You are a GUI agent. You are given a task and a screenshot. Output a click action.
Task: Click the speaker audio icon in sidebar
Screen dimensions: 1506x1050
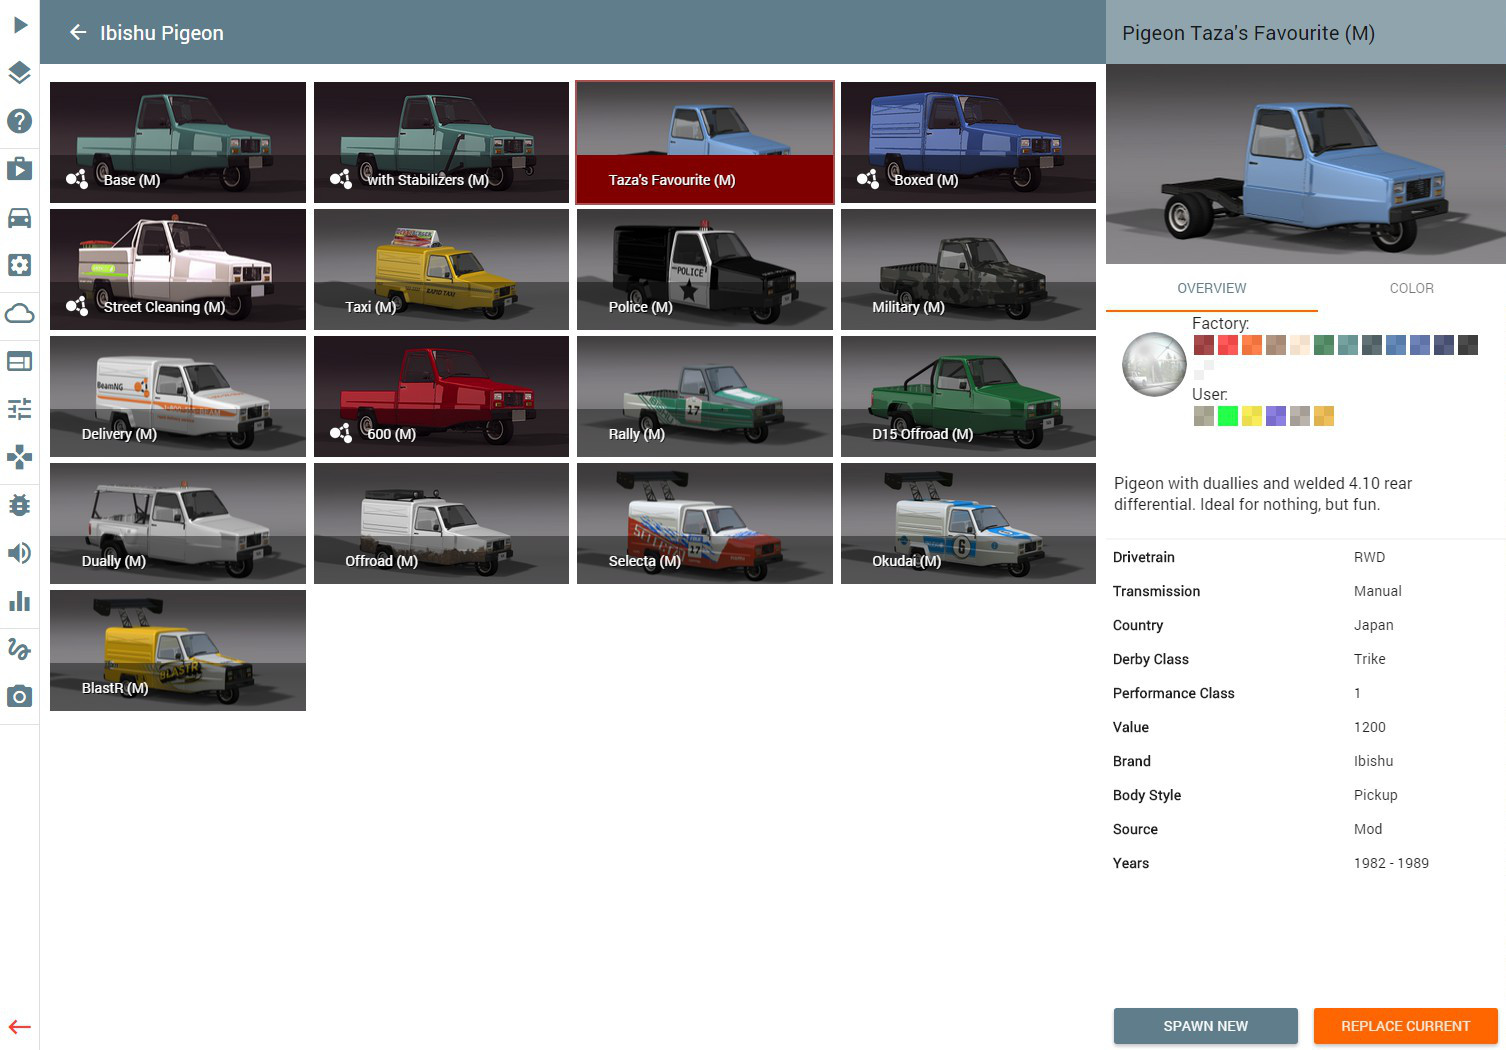(x=20, y=553)
